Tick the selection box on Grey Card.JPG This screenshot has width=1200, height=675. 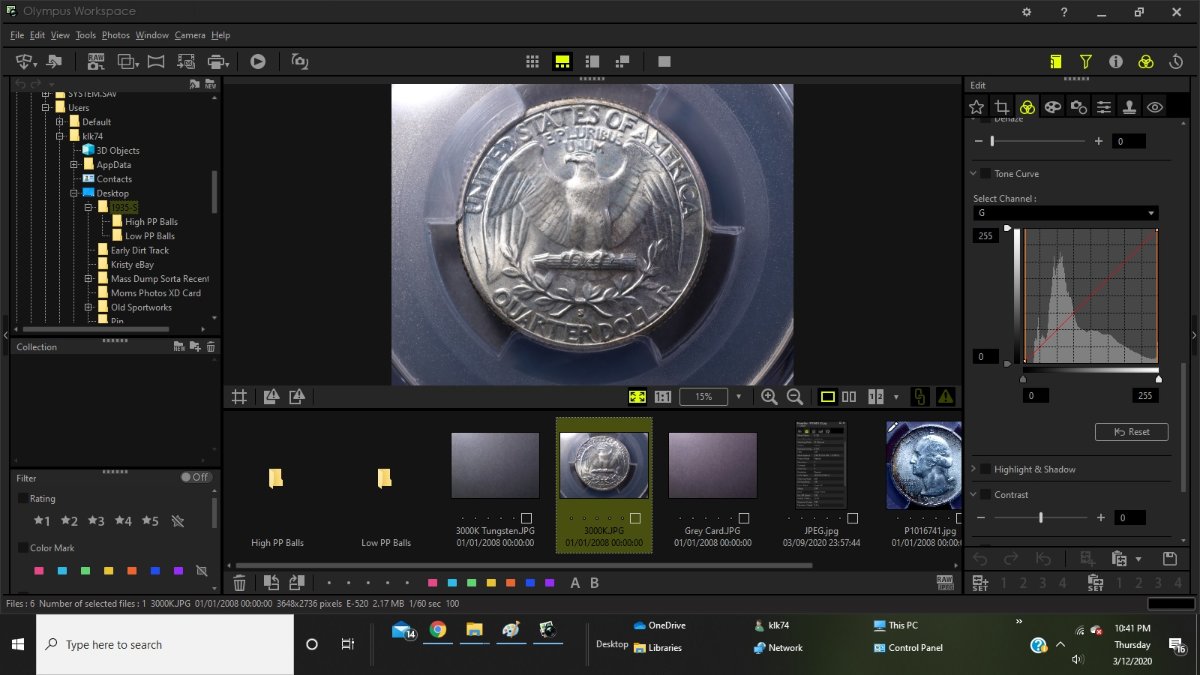tap(744, 518)
